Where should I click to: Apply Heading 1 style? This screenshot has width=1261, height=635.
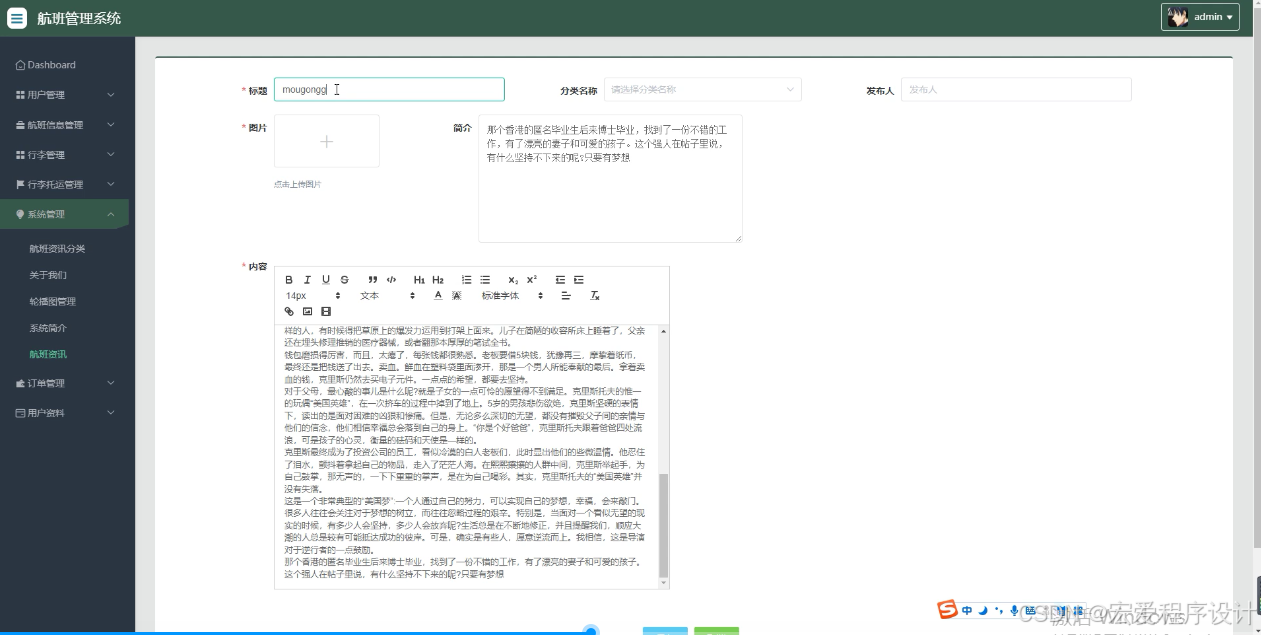(419, 280)
